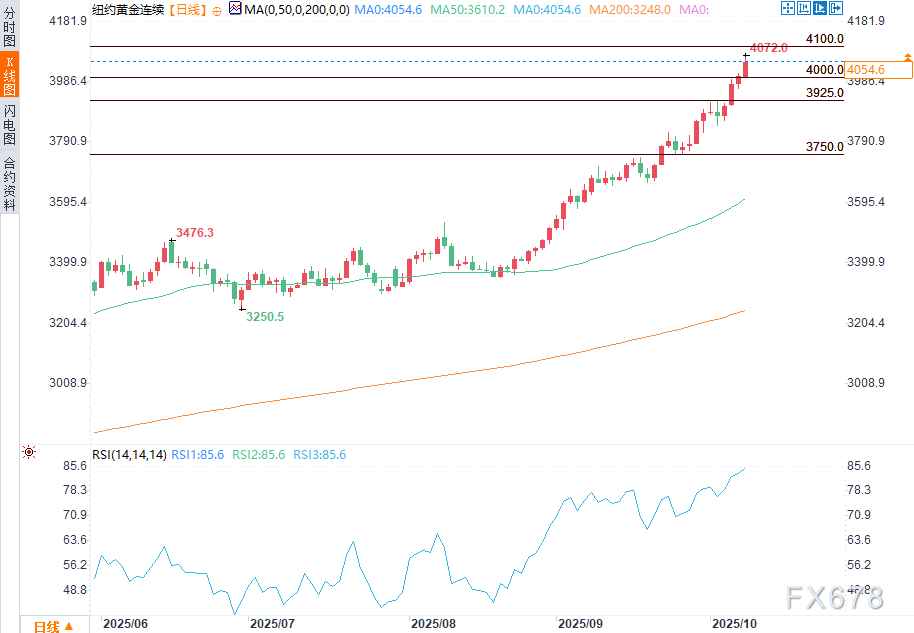Click the 3750.0 horizontal support line label
The width and height of the screenshot is (914, 633).
coord(825,147)
